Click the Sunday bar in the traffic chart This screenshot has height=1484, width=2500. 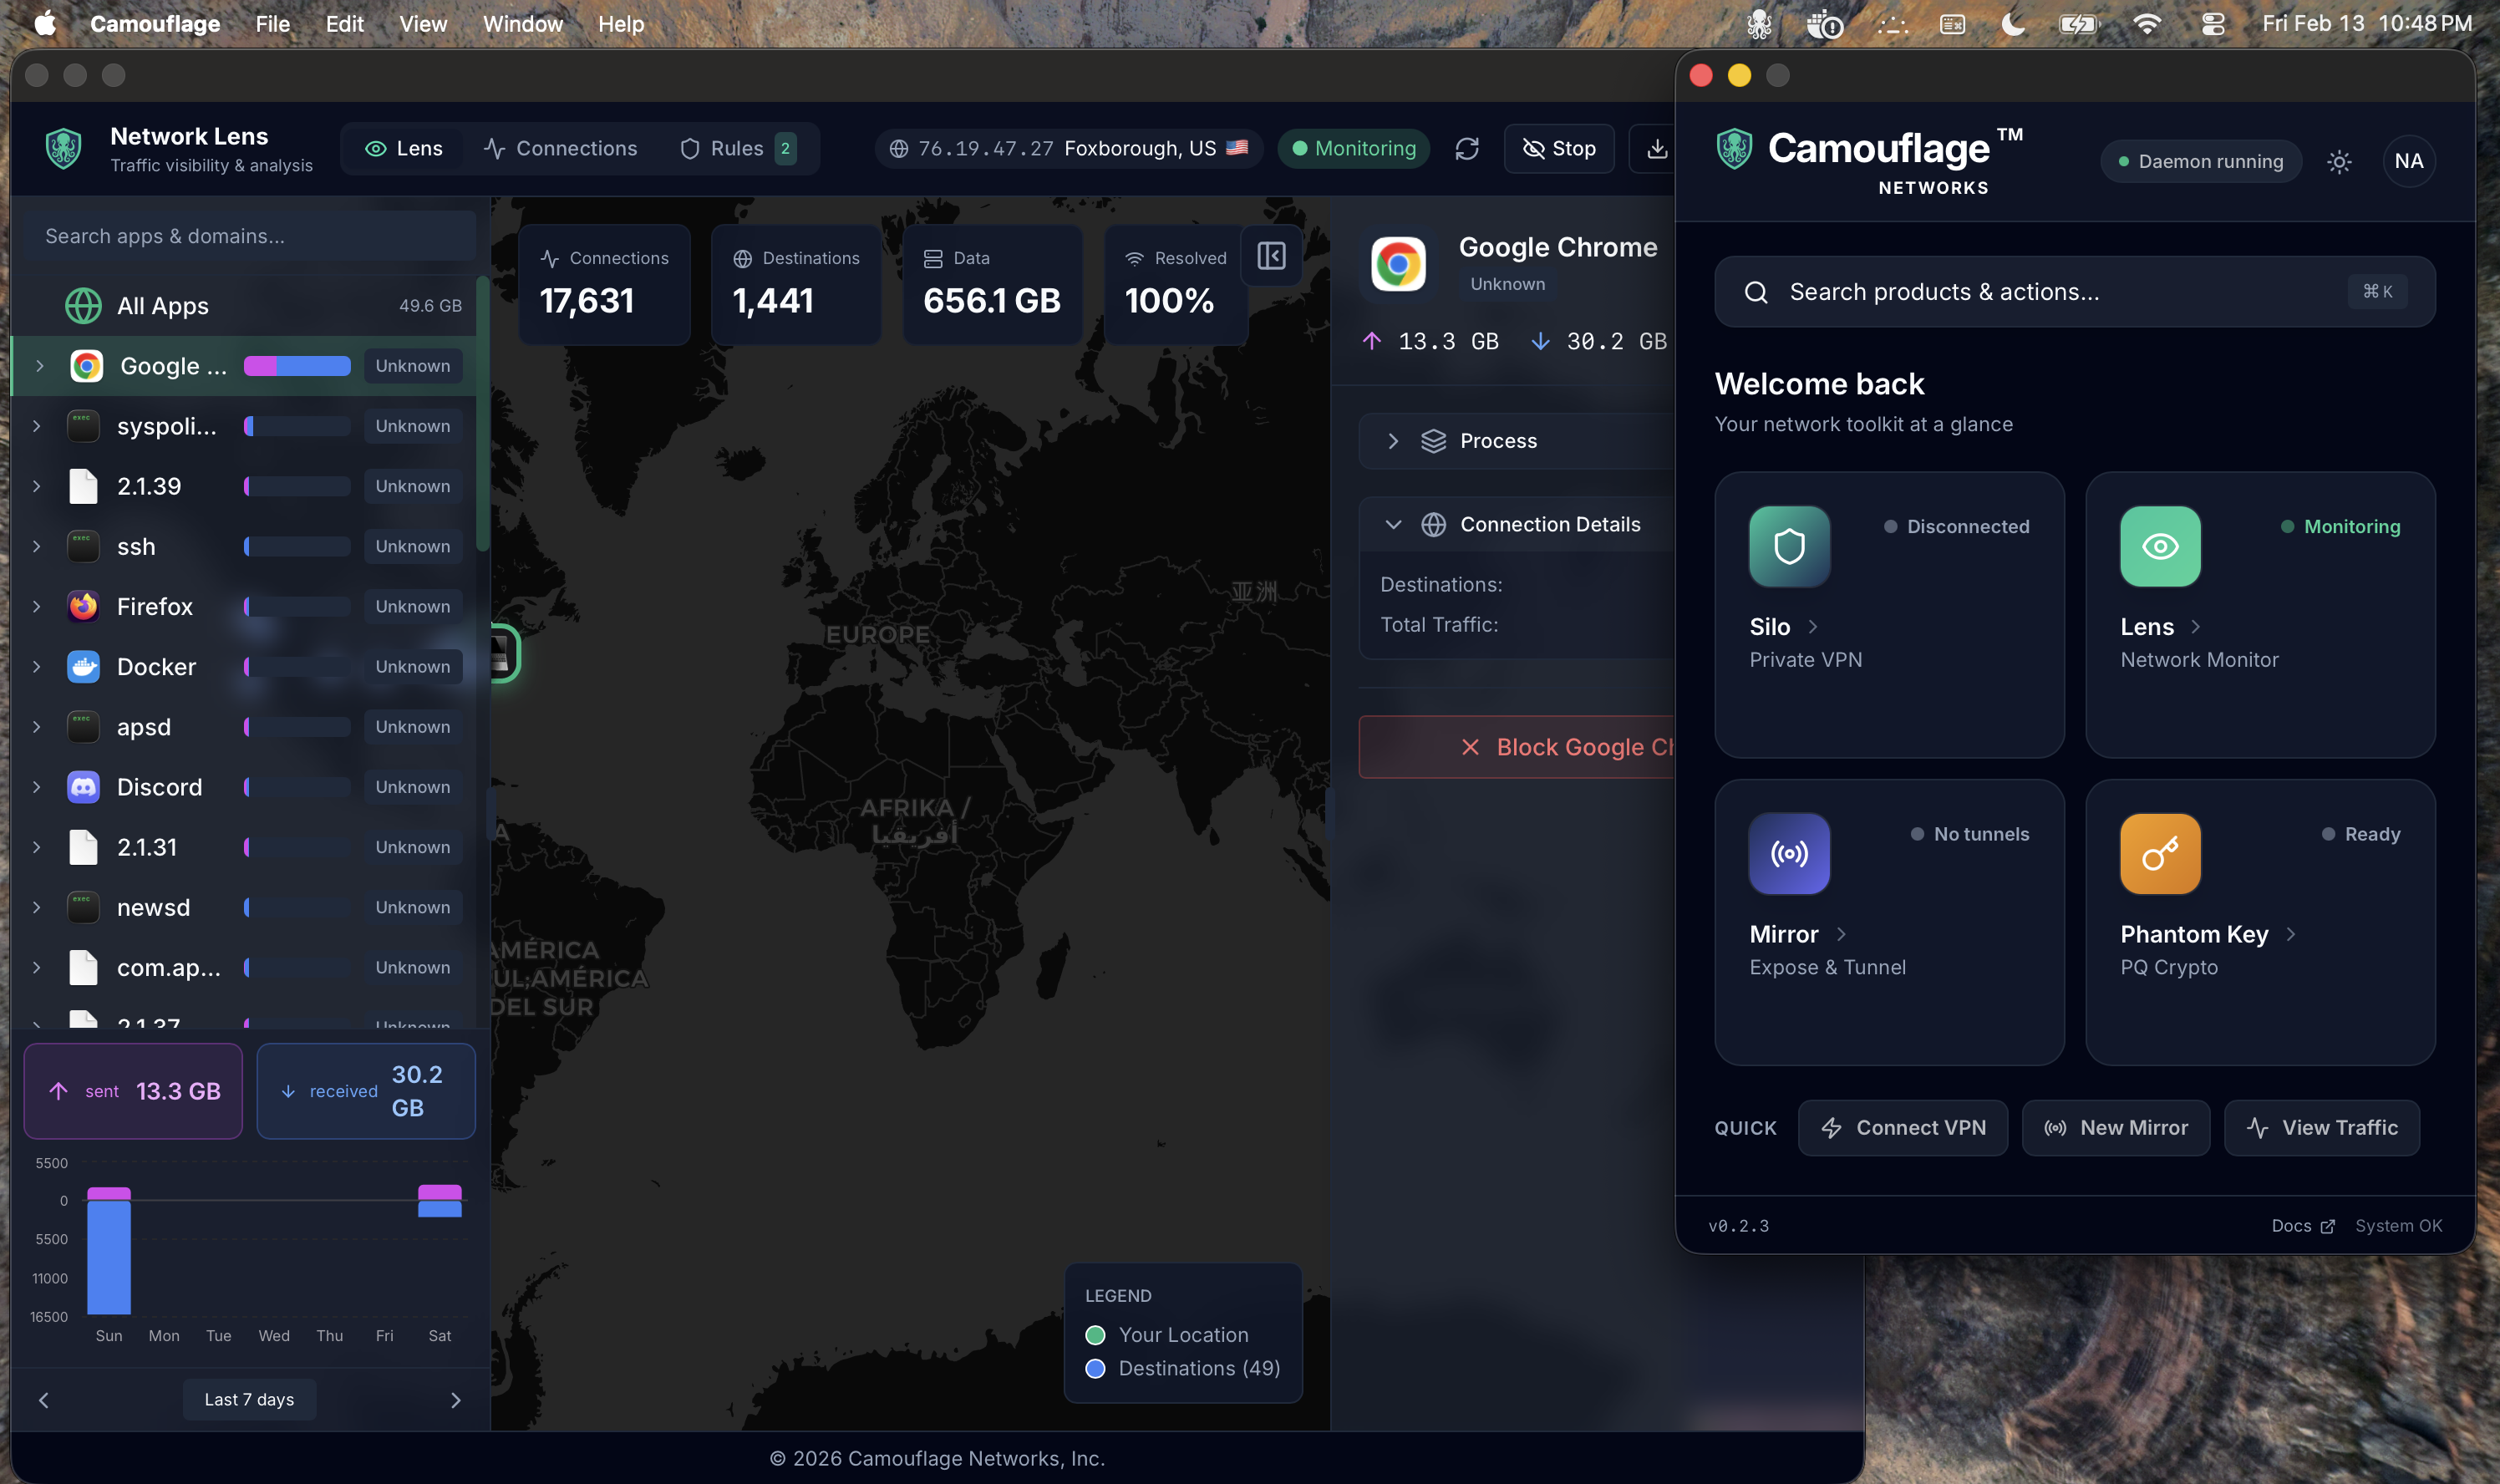109,1250
